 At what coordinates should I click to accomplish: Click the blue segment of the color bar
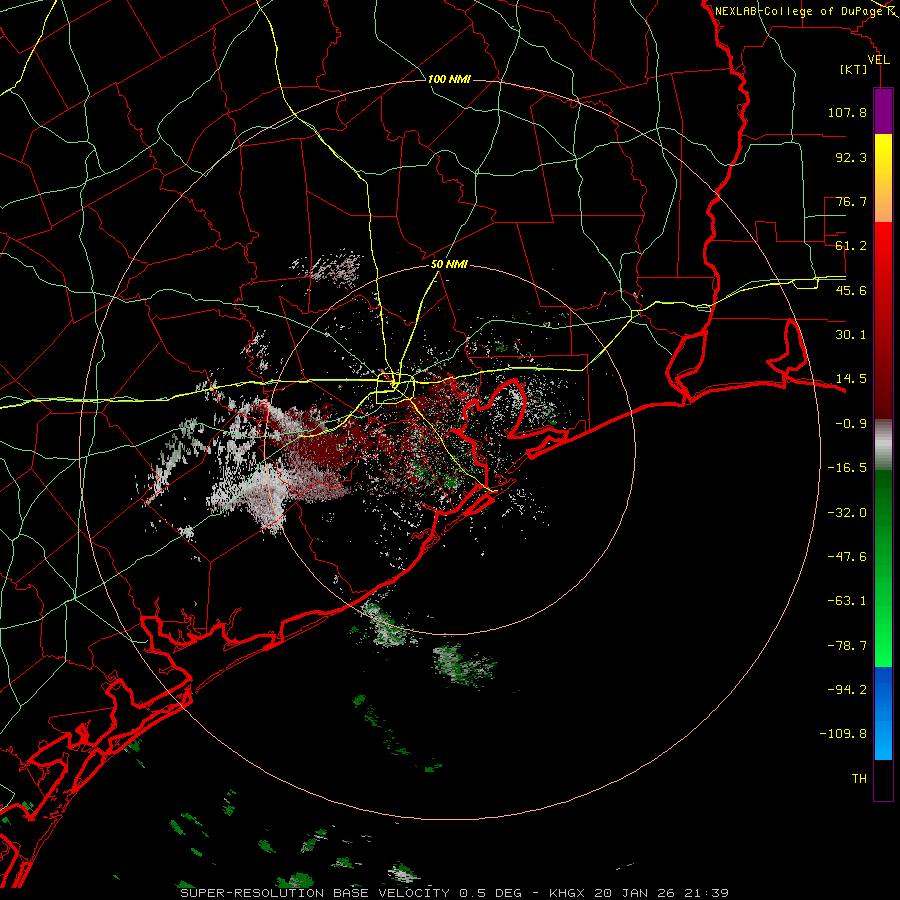883,713
